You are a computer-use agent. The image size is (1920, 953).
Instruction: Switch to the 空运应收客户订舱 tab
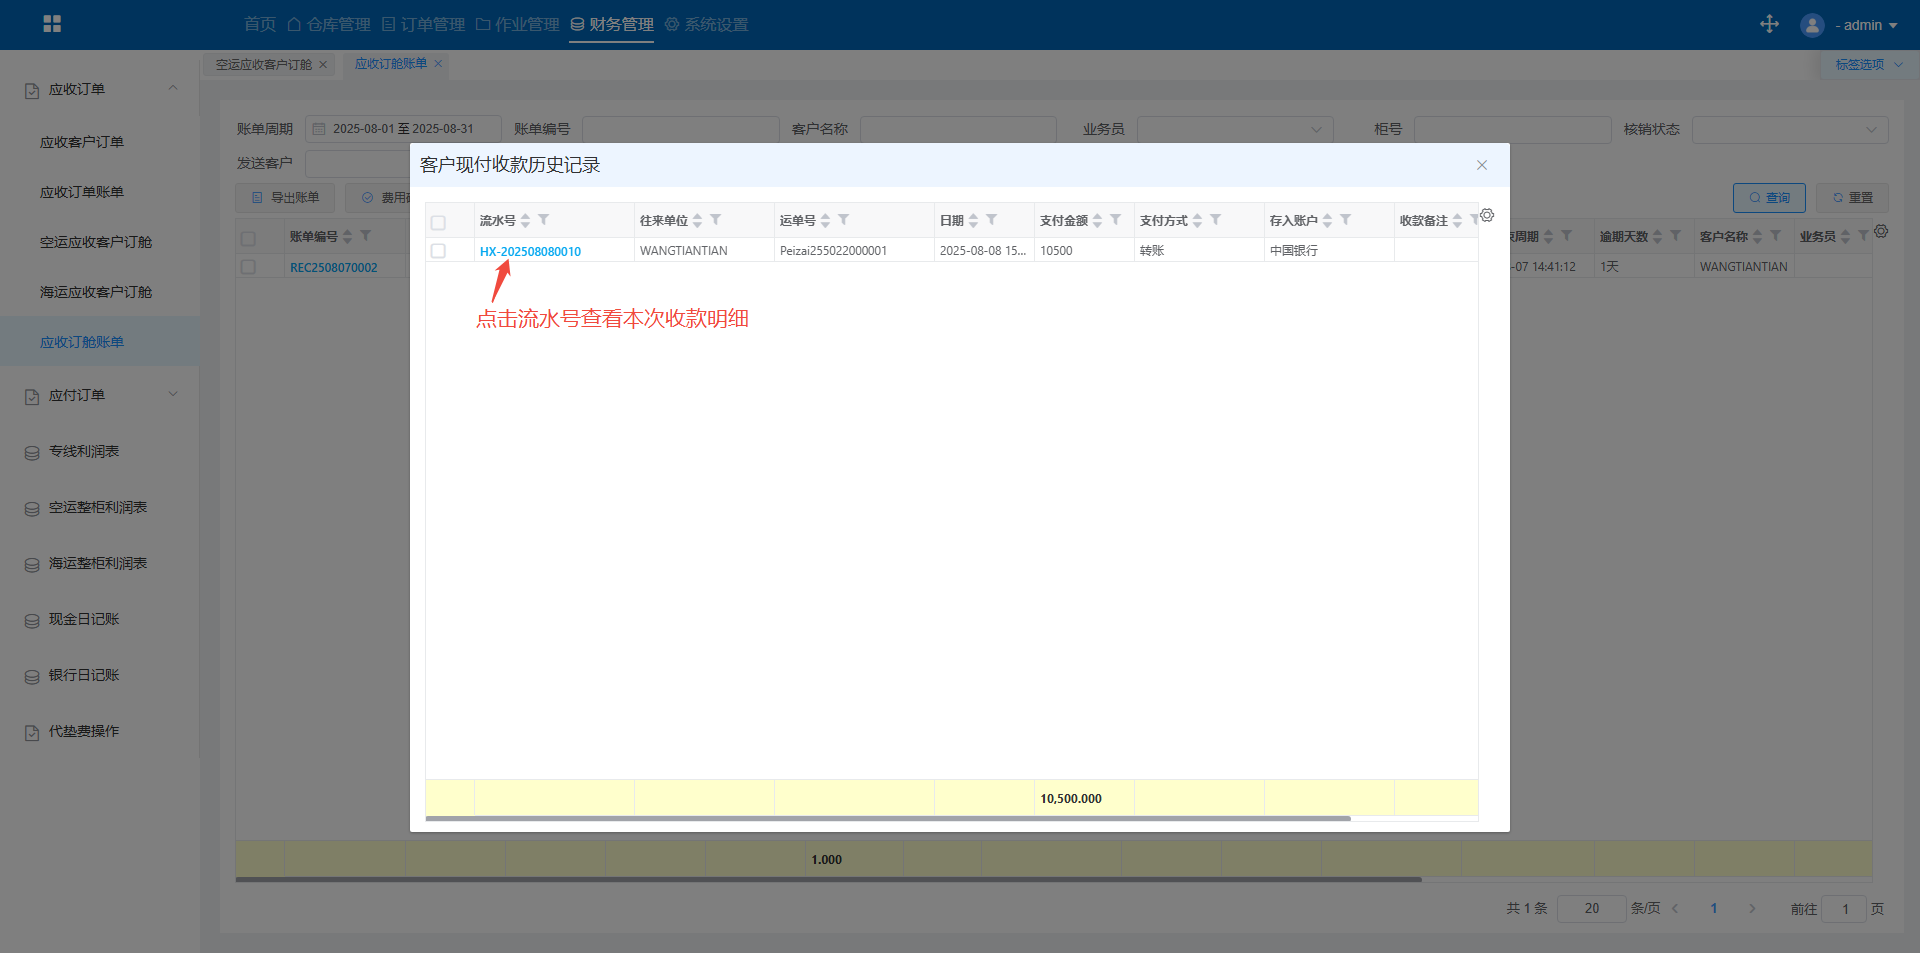pyautogui.click(x=264, y=64)
